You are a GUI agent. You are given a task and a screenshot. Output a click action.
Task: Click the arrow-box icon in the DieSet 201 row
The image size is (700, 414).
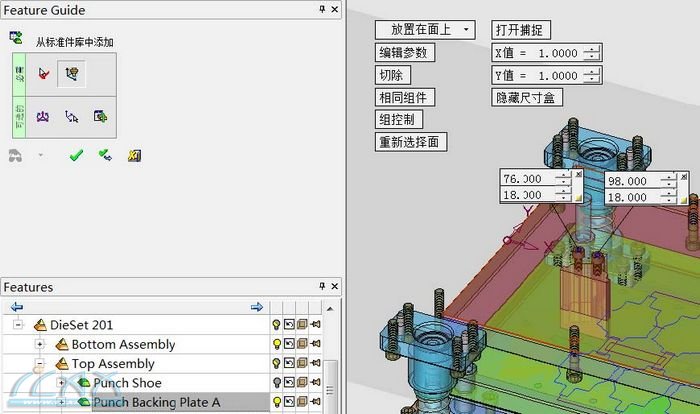coord(289,324)
